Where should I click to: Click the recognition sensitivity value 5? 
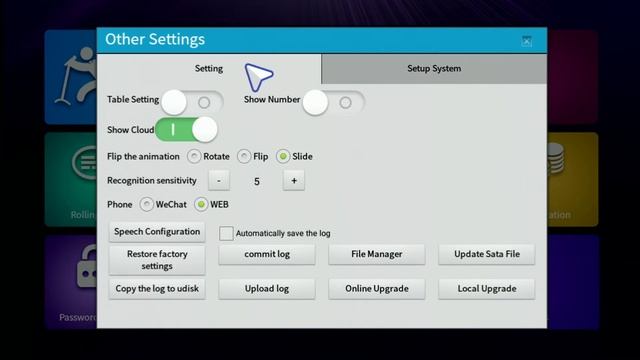pos(257,181)
